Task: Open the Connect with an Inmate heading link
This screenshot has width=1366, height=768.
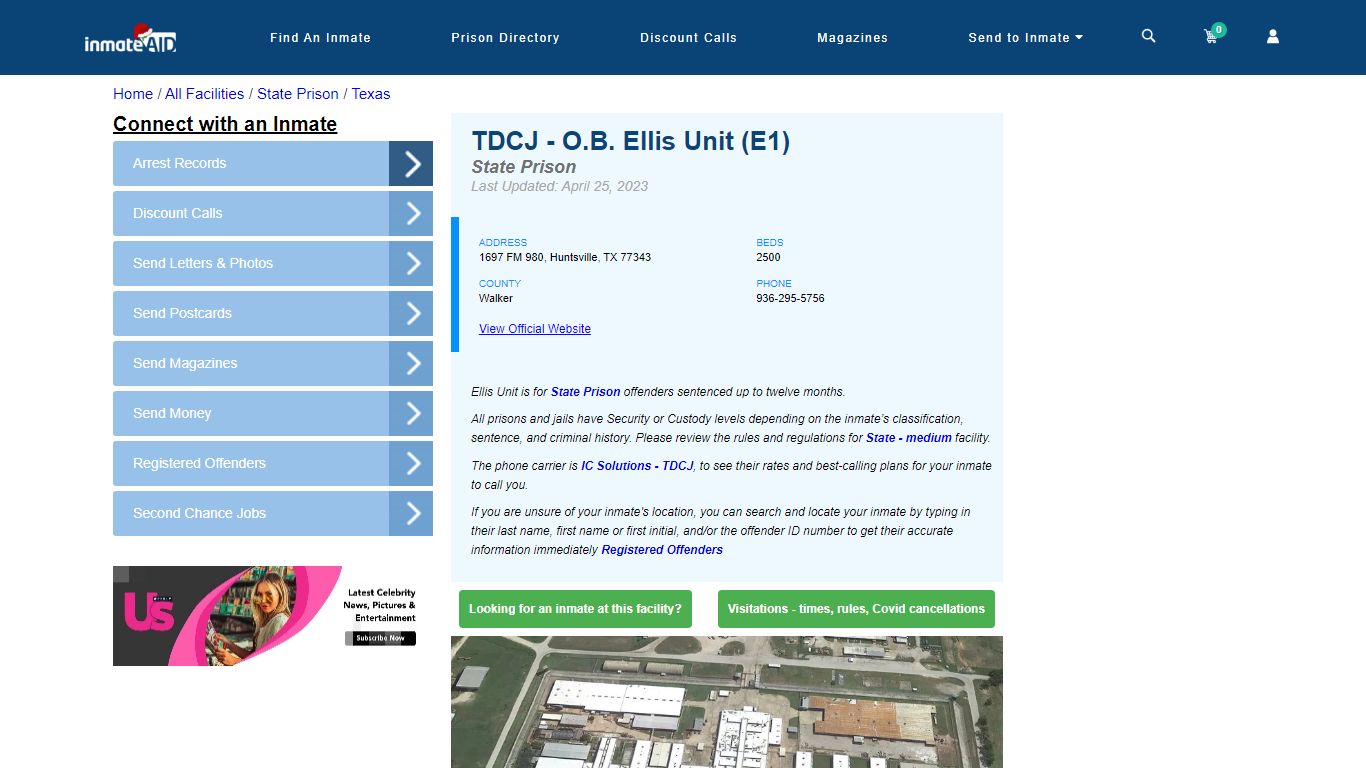Action: point(225,124)
